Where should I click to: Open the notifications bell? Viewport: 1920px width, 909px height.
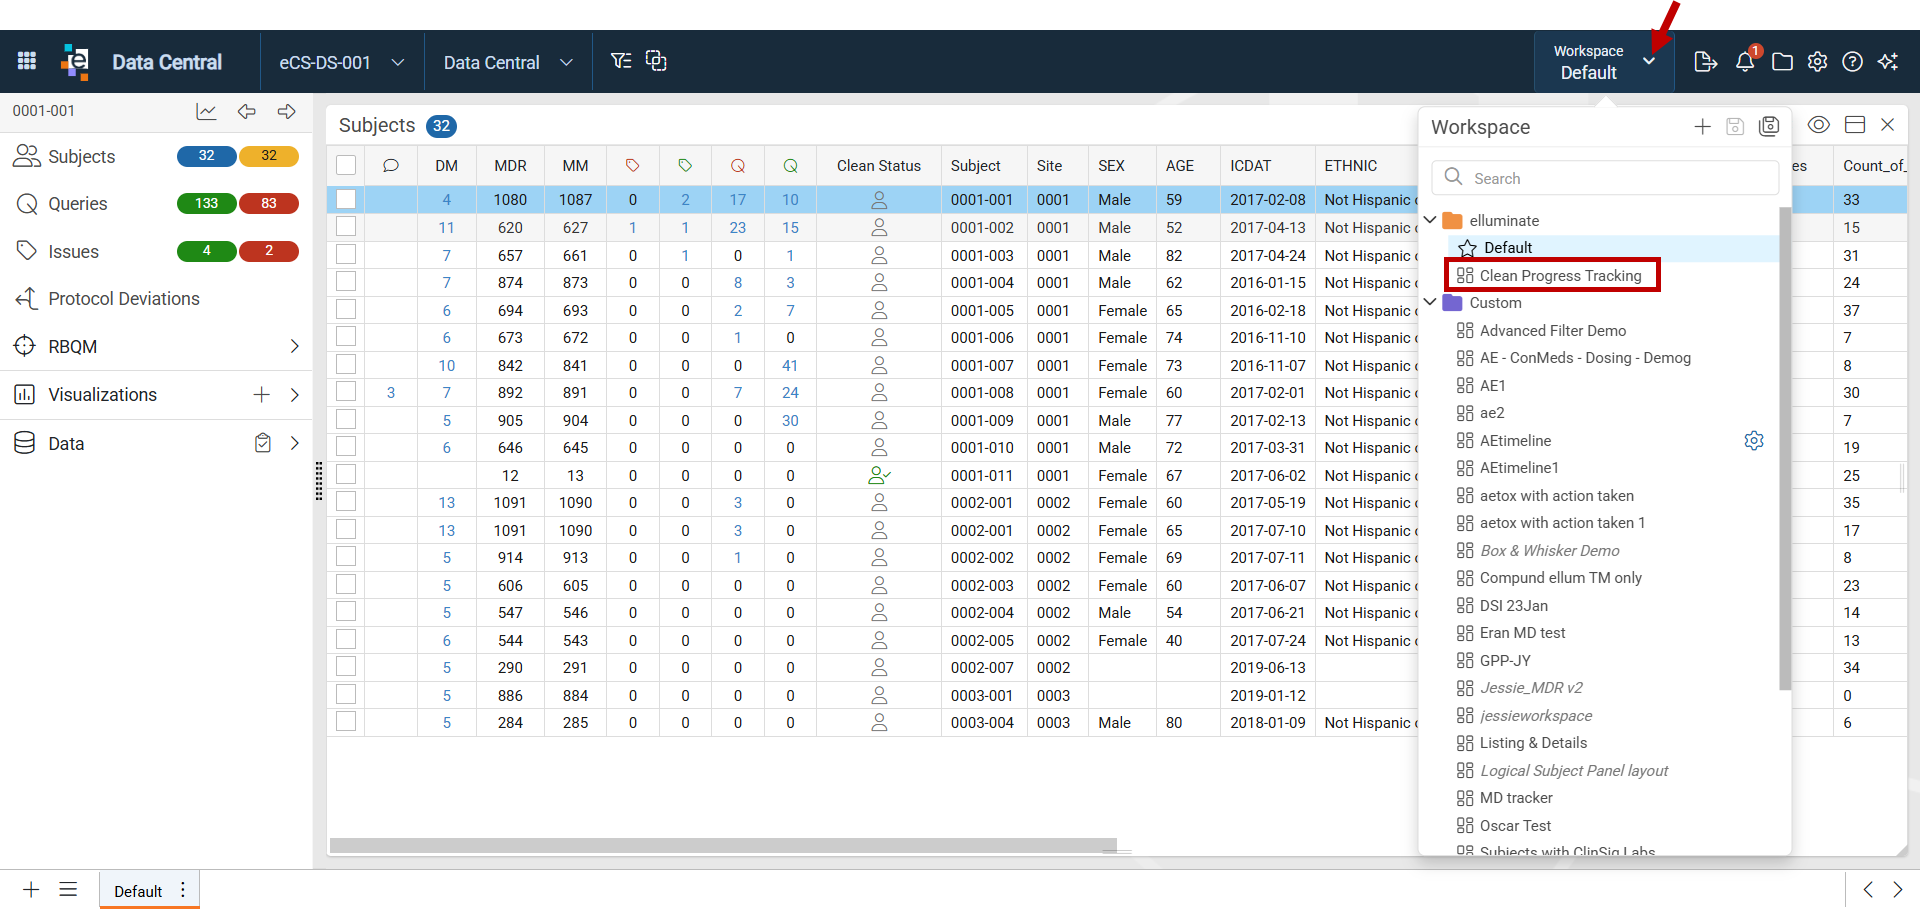[1745, 61]
